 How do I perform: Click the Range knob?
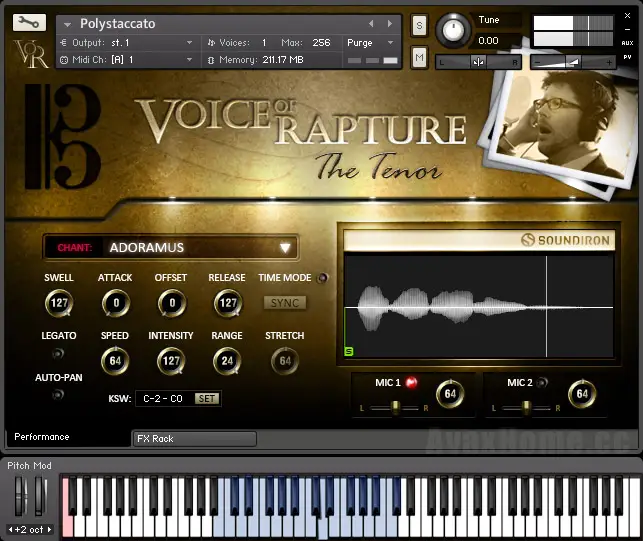tap(227, 361)
